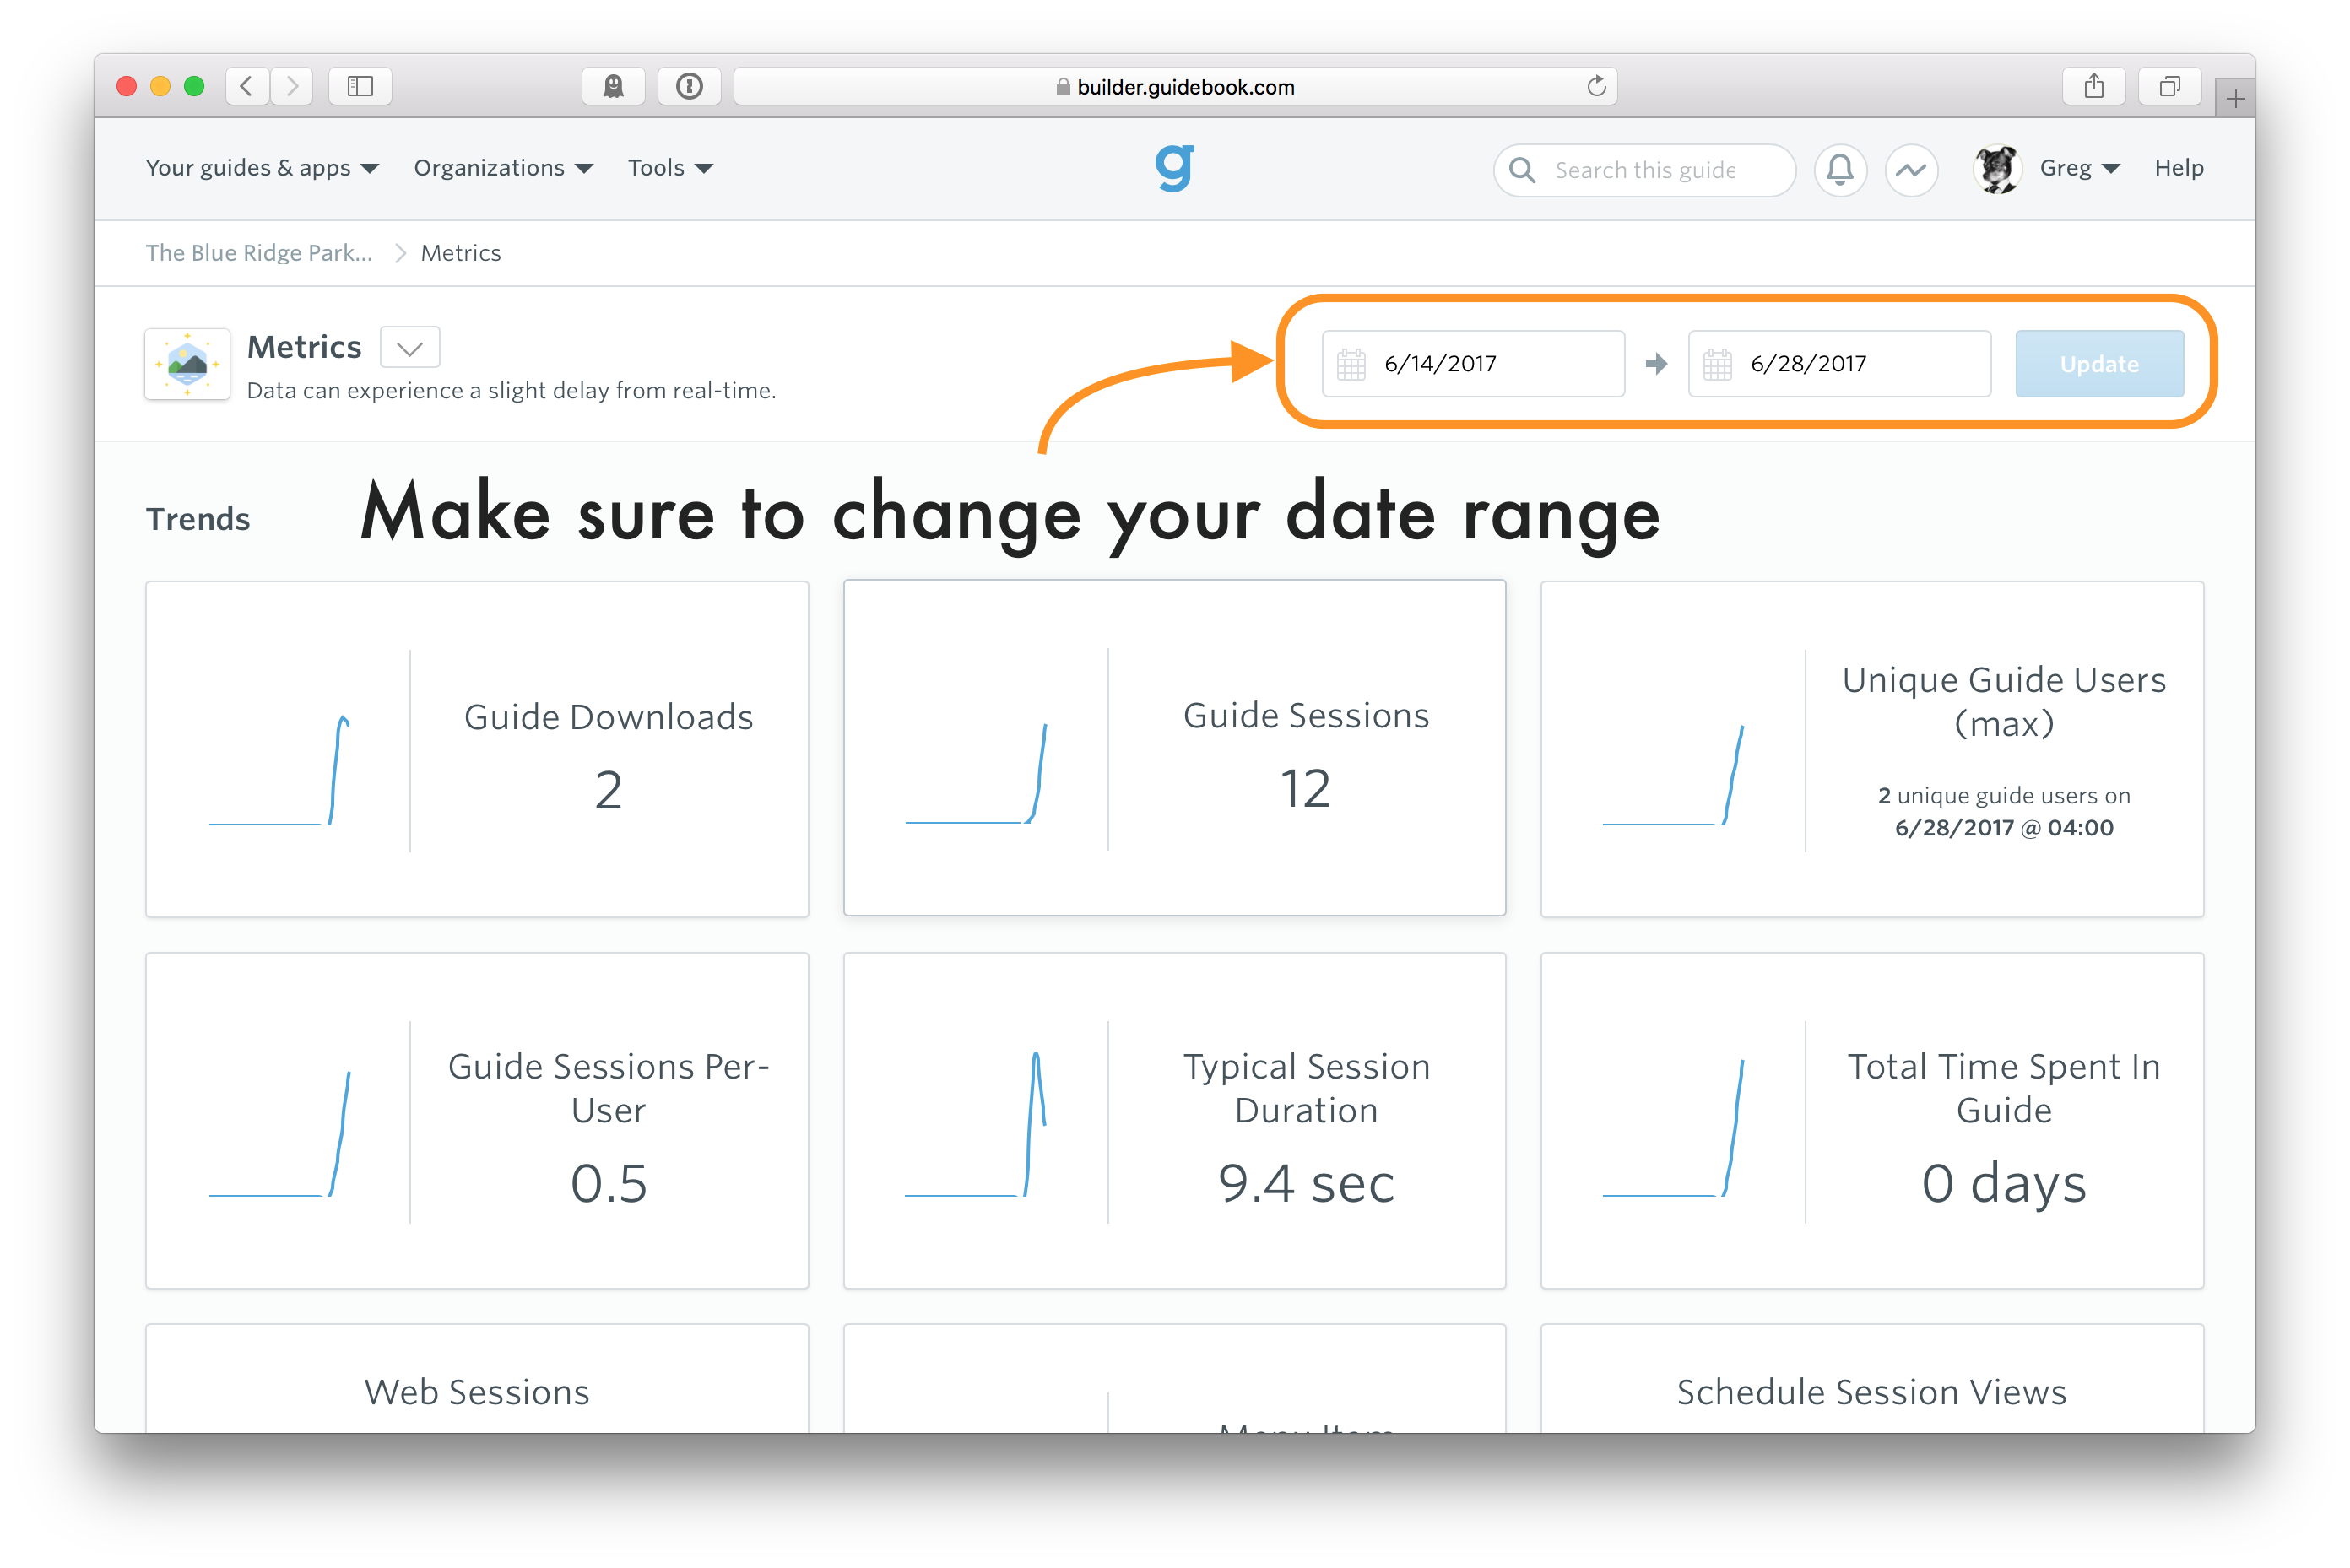2350x1568 pixels.
Task: Show all tabs overview icon
Action: (x=2169, y=86)
